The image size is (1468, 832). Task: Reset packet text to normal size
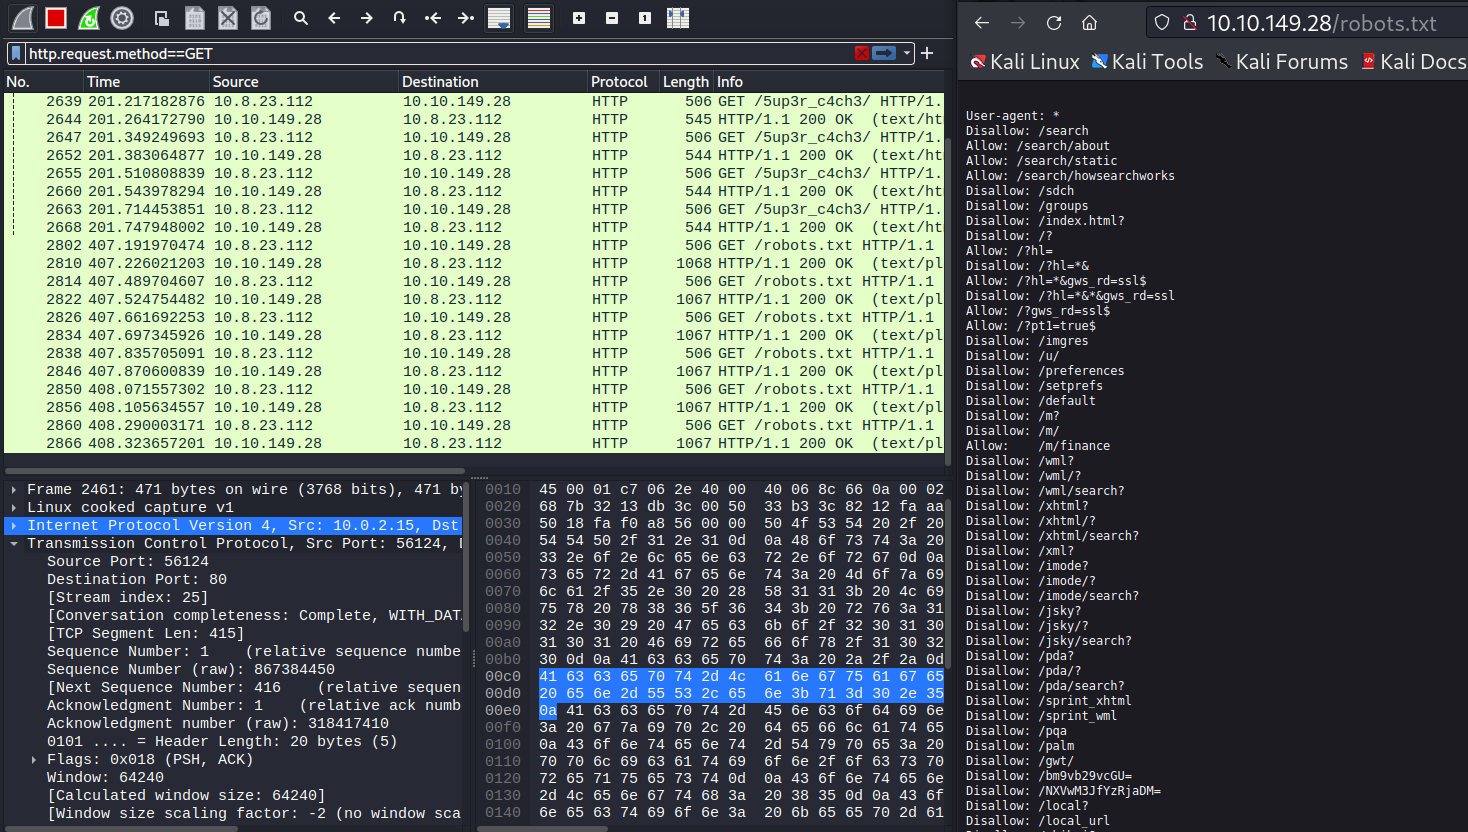[x=645, y=18]
